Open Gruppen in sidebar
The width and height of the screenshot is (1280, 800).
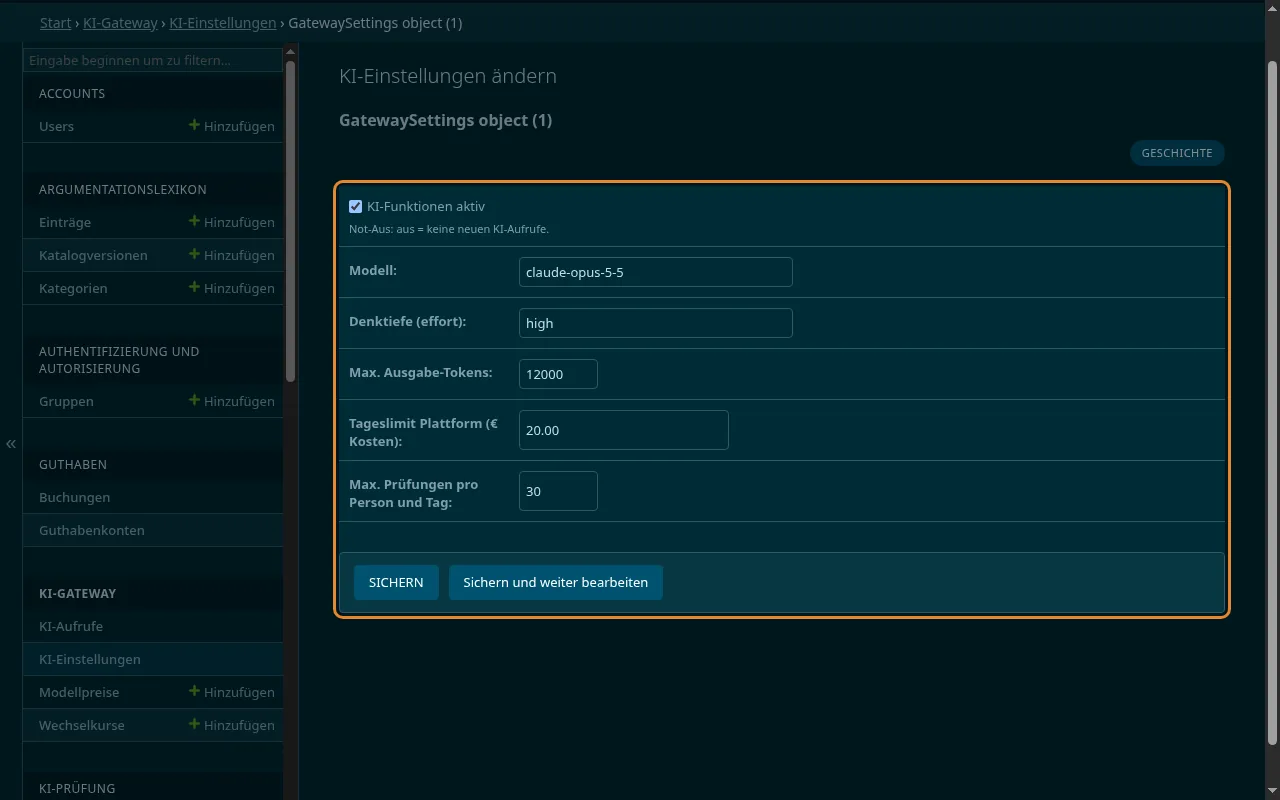point(66,401)
